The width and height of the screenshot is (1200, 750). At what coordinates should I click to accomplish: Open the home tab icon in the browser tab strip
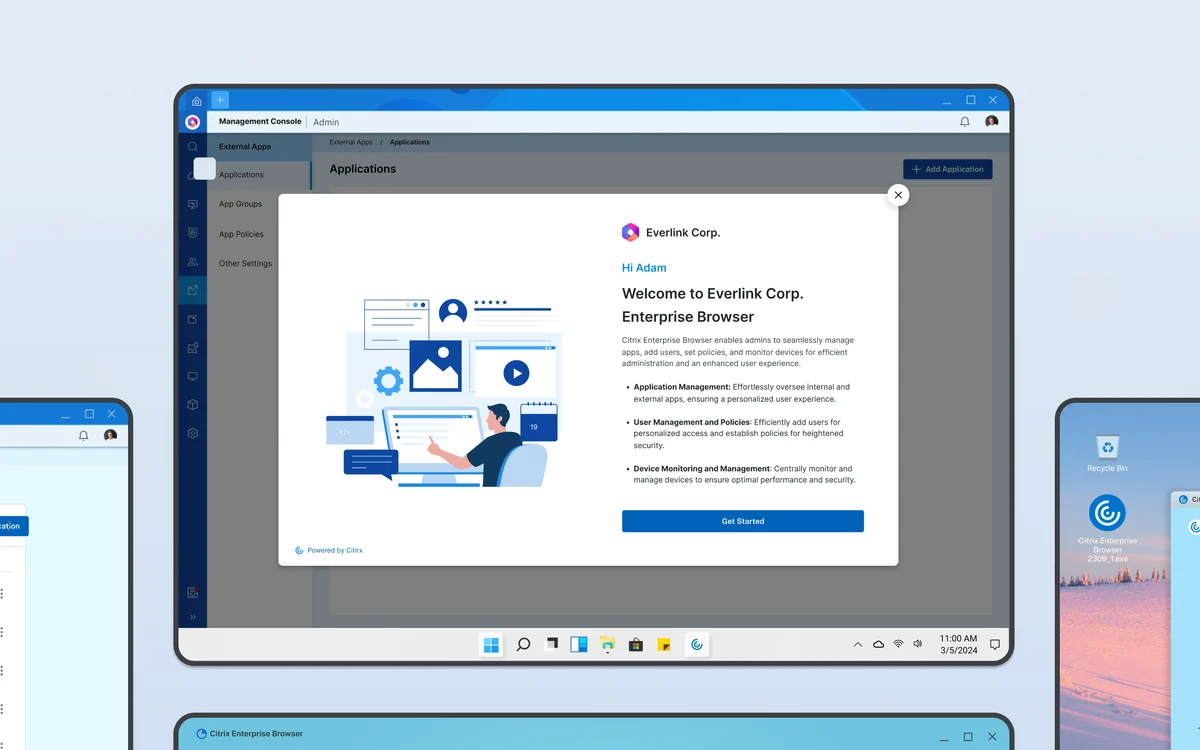point(196,101)
